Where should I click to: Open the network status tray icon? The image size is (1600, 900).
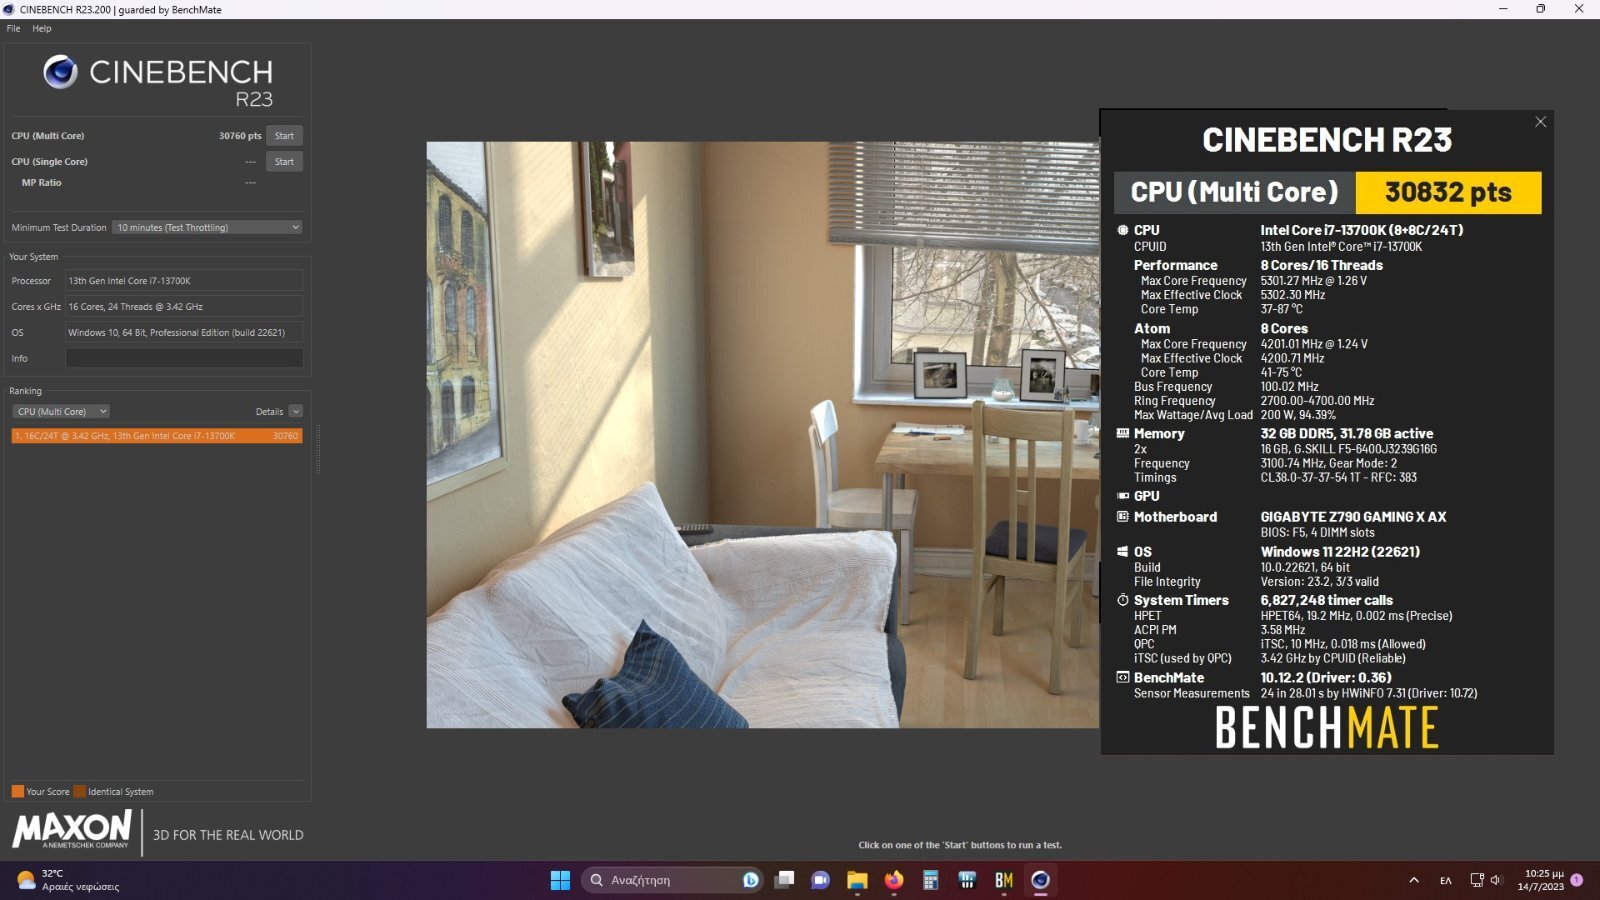1476,881
